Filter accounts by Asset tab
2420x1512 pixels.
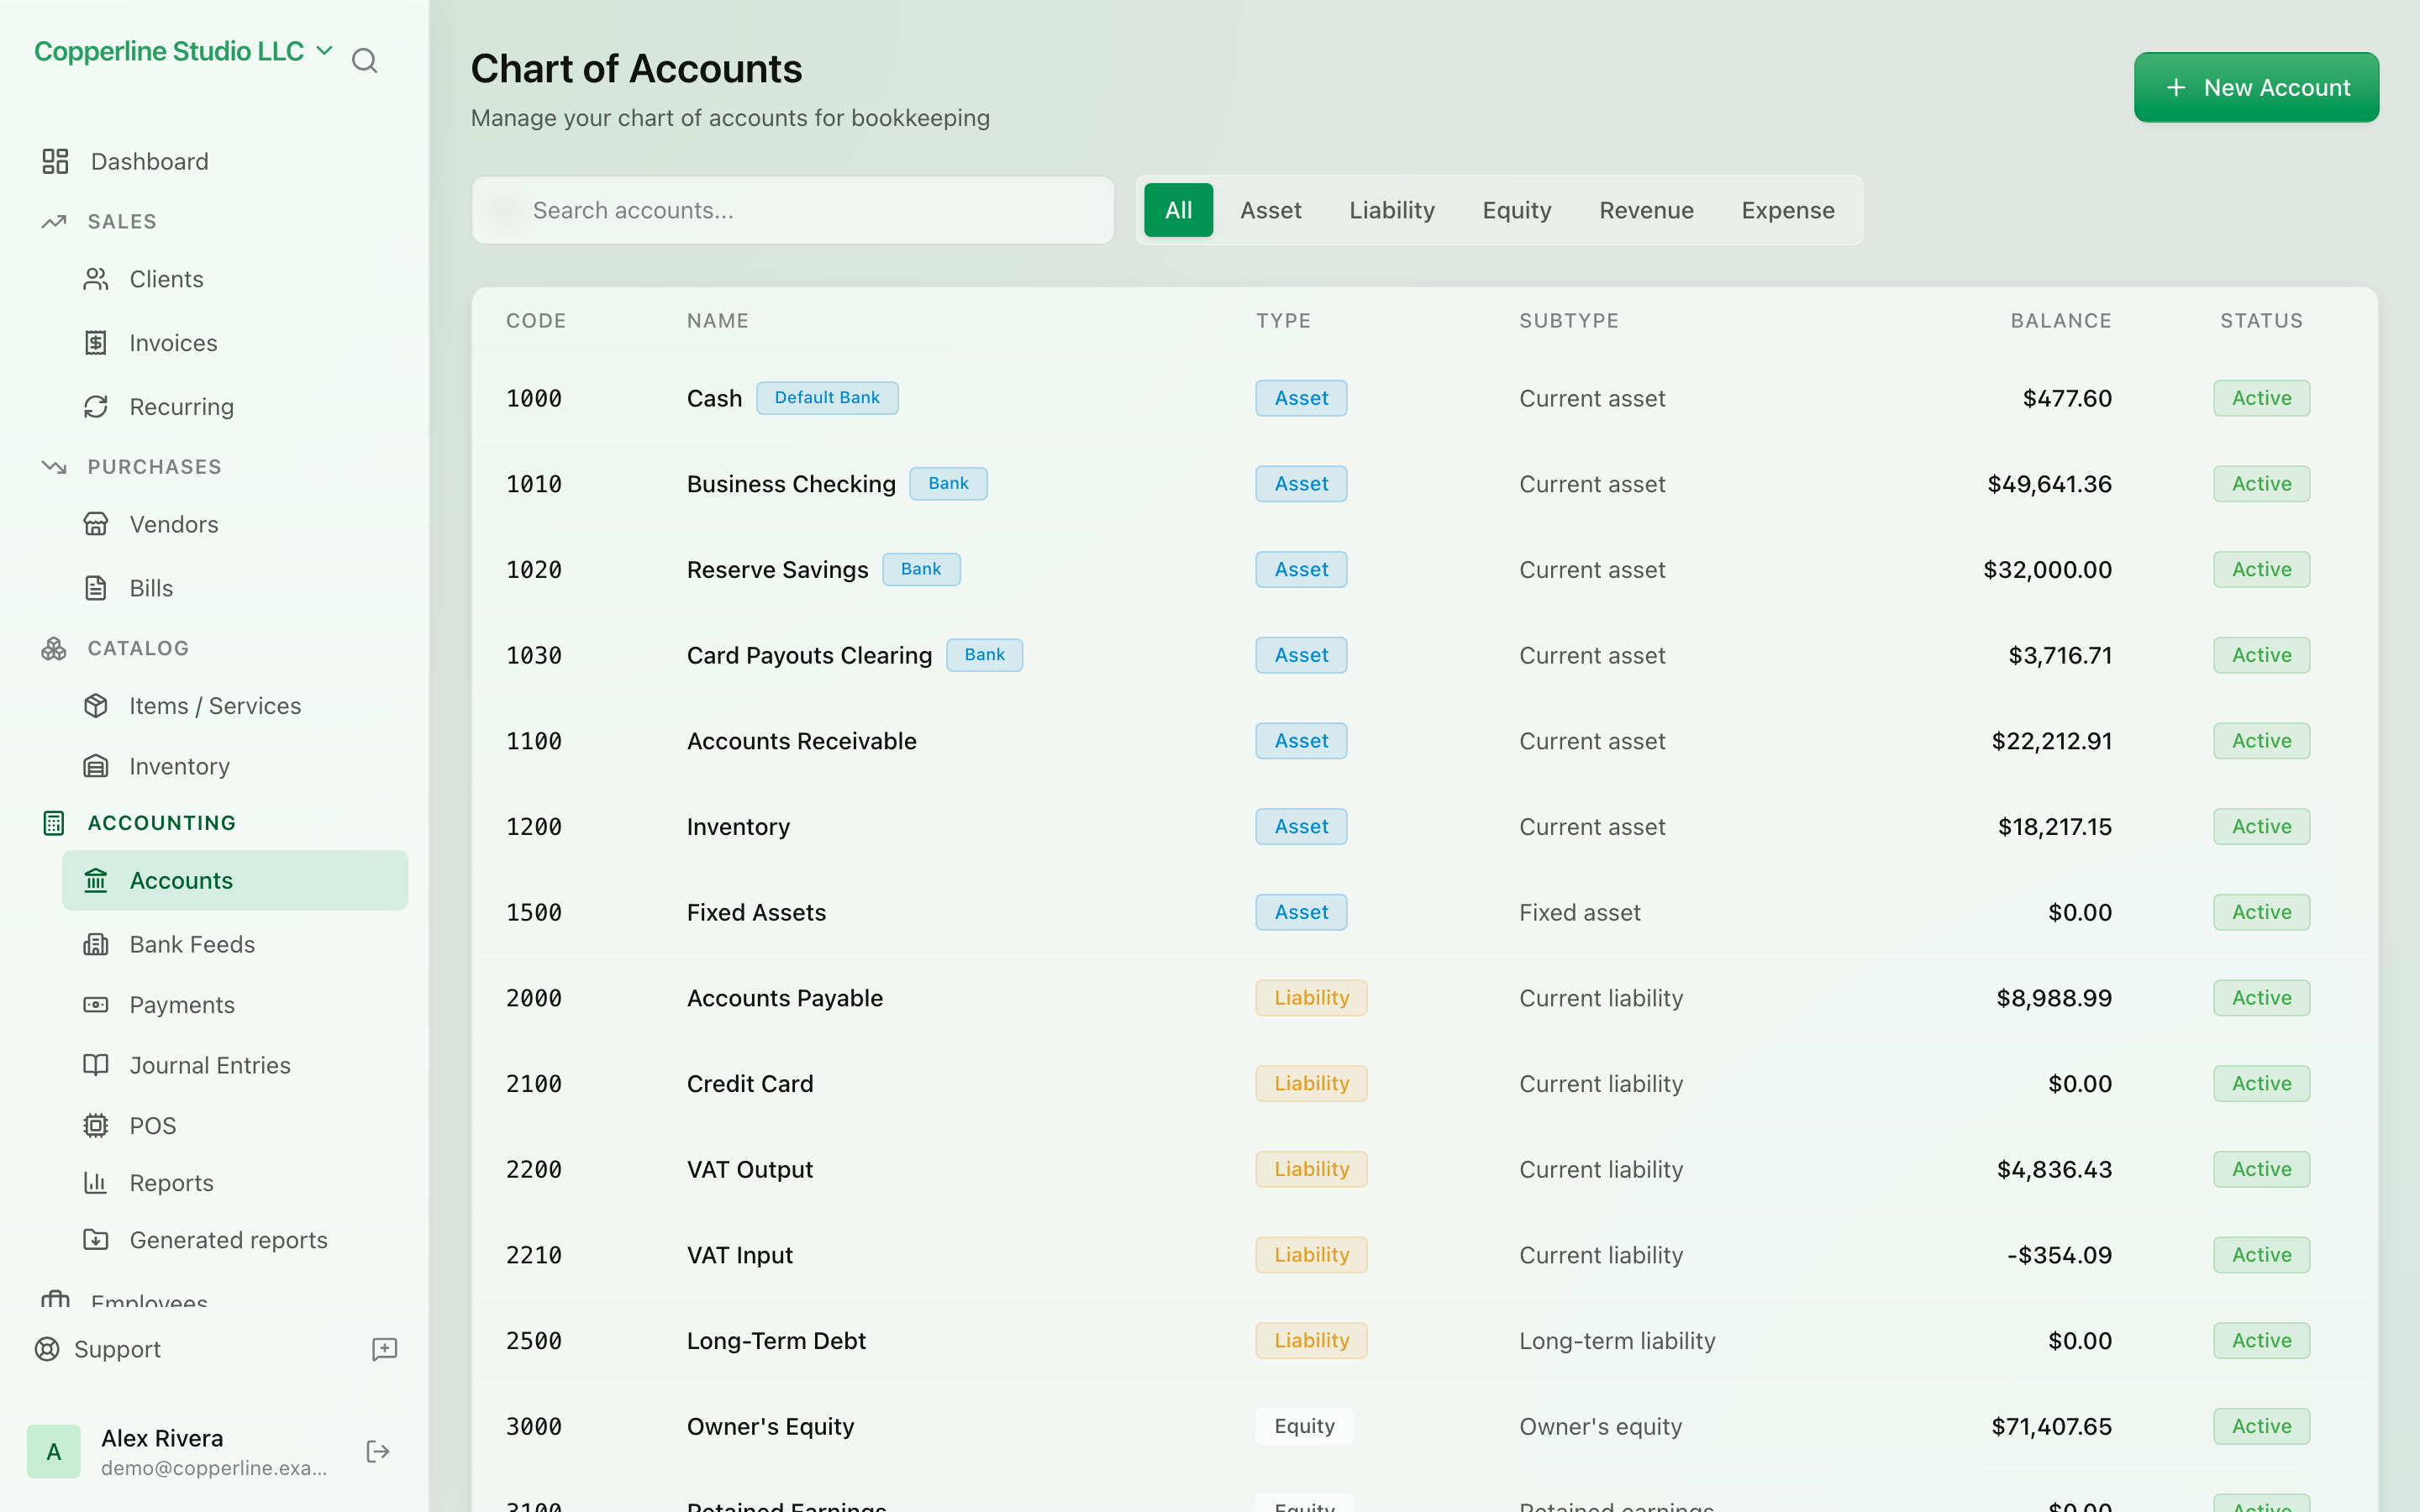(x=1270, y=210)
